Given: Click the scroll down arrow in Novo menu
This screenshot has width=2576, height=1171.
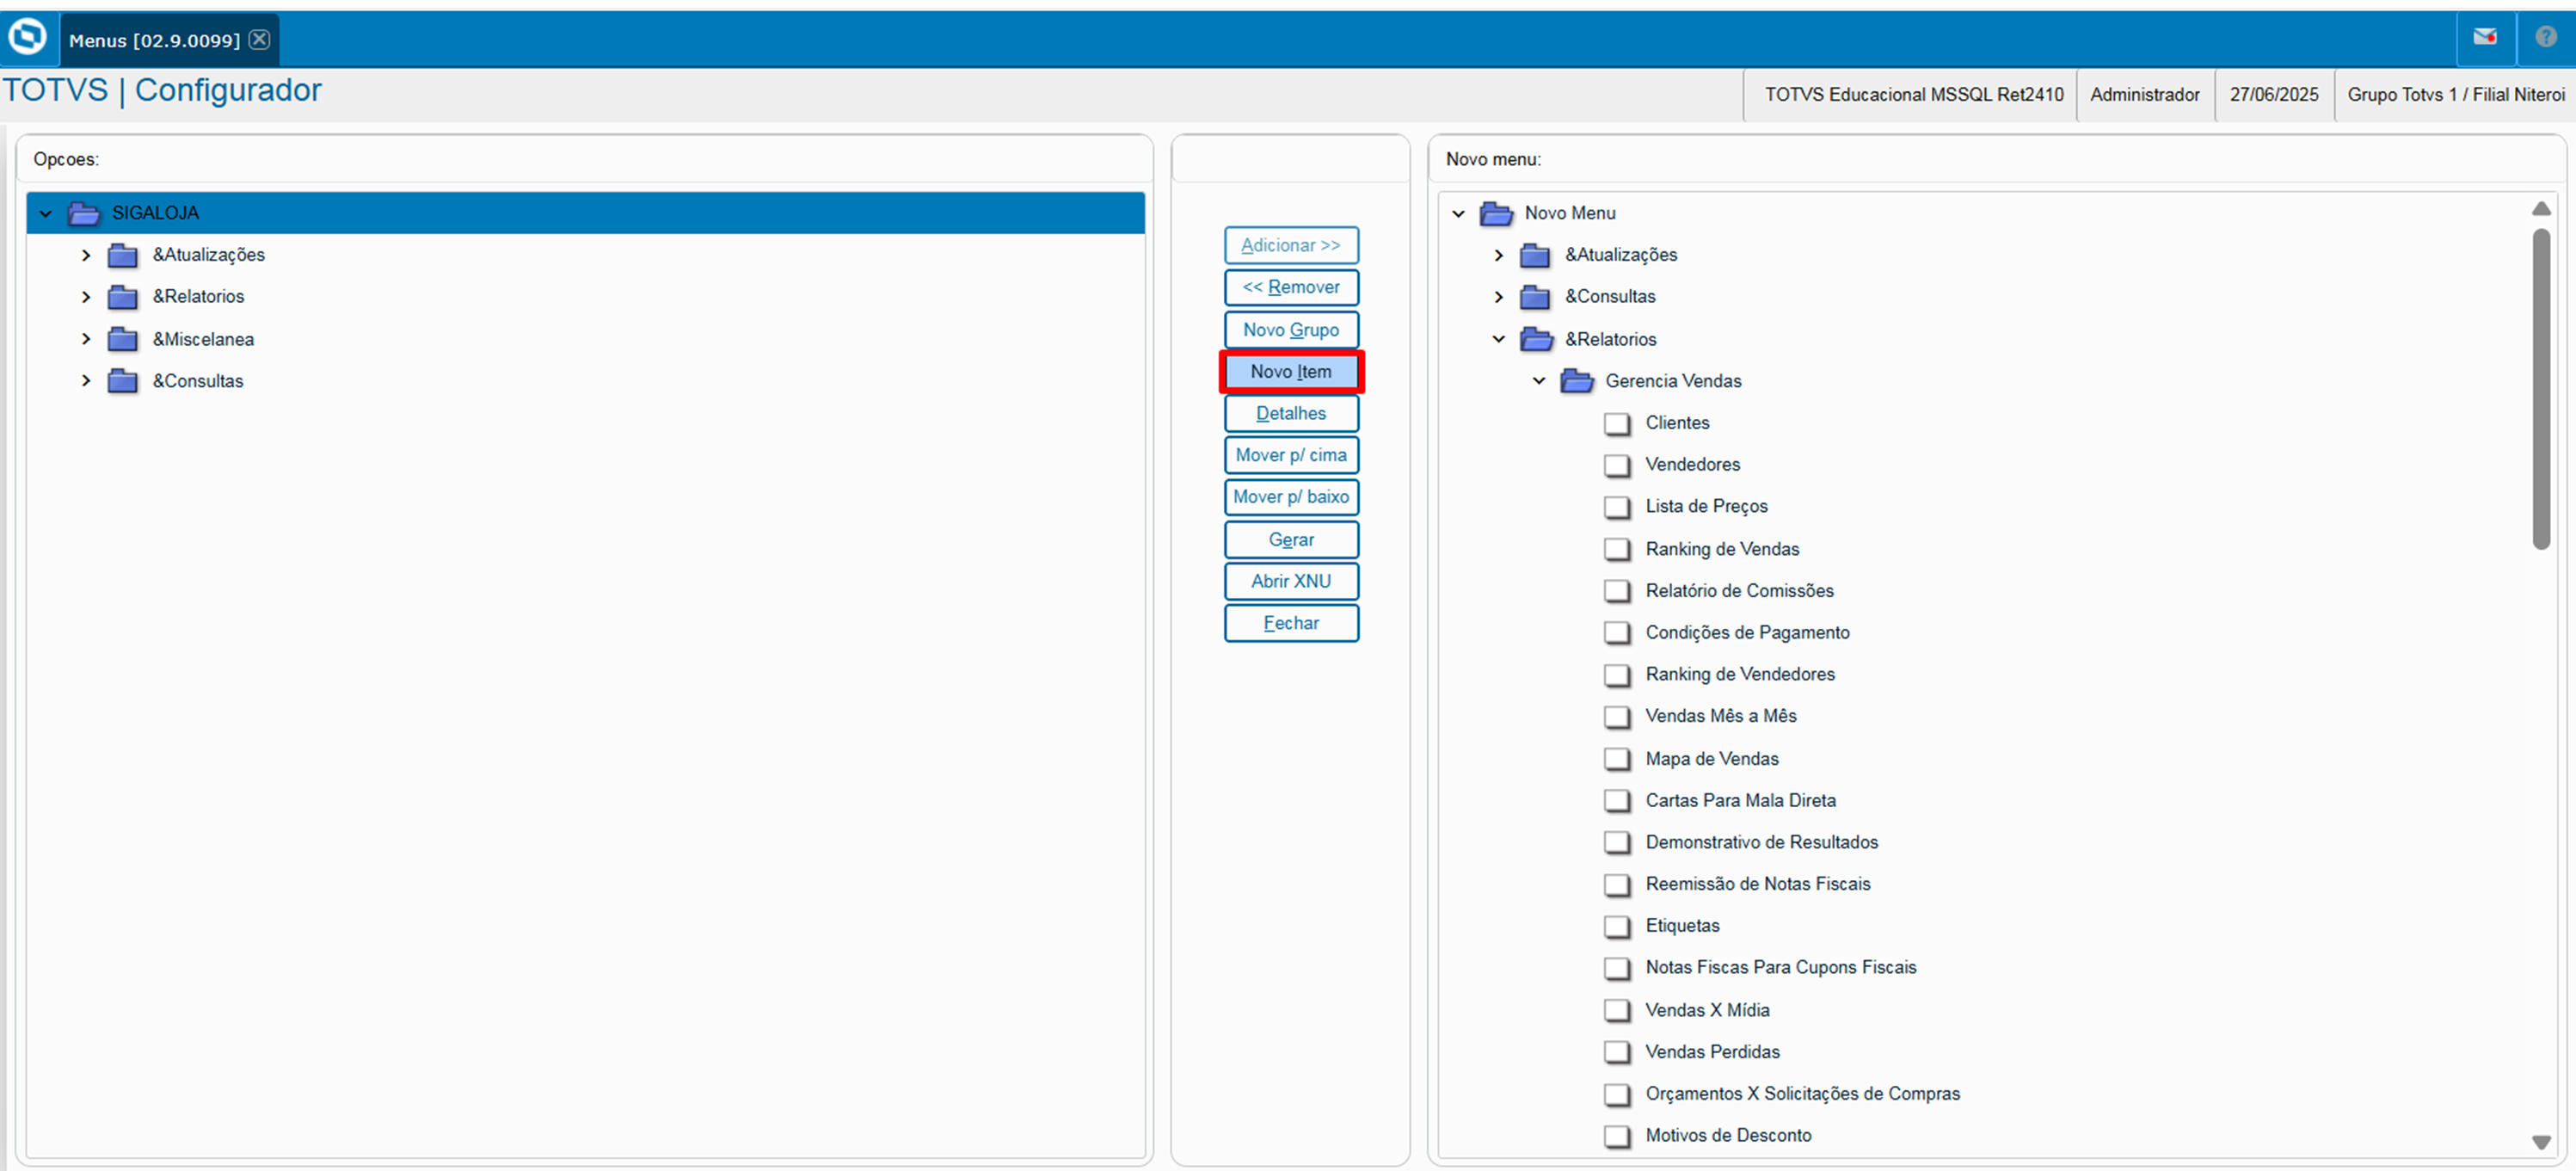Looking at the screenshot, I should point(2540,1141).
